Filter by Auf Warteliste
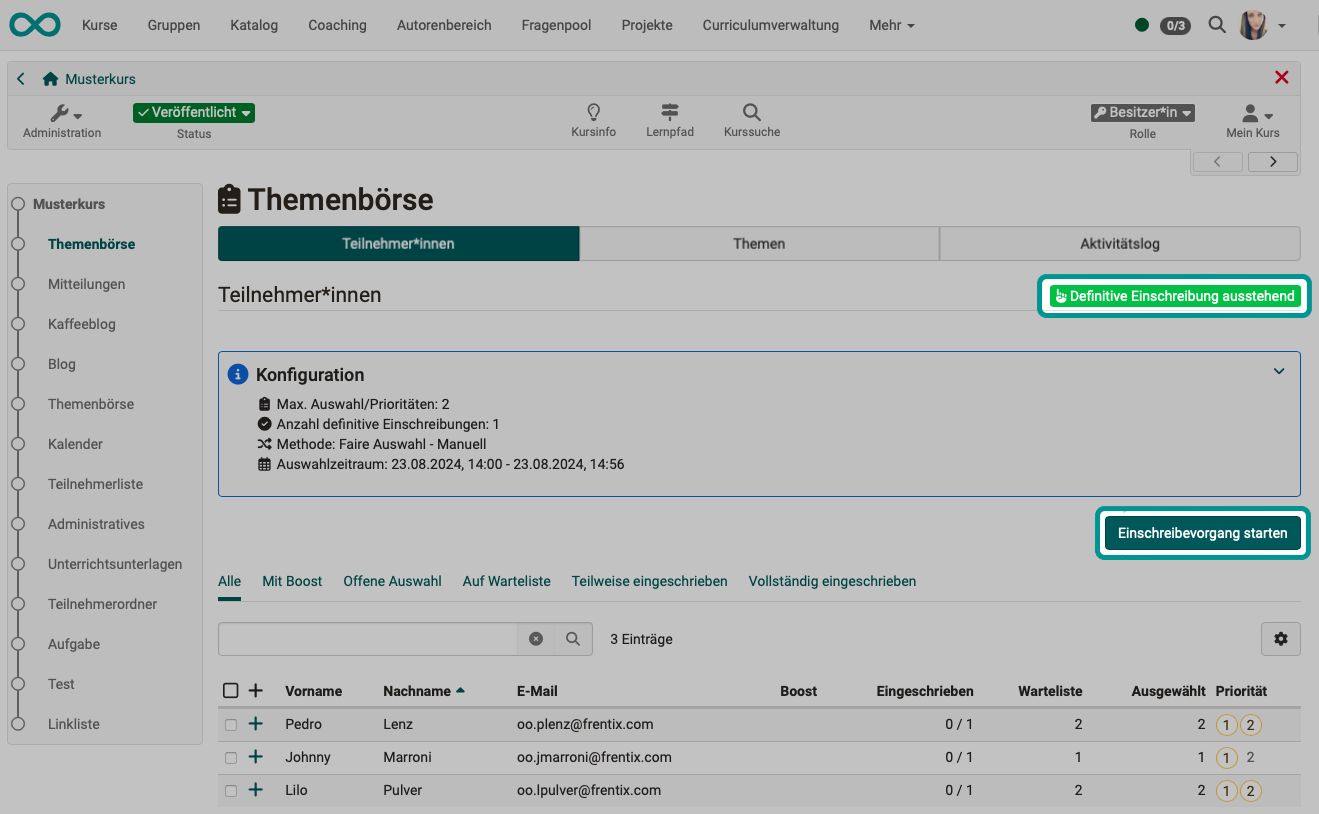Image resolution: width=1319 pixels, height=814 pixels. 506,581
